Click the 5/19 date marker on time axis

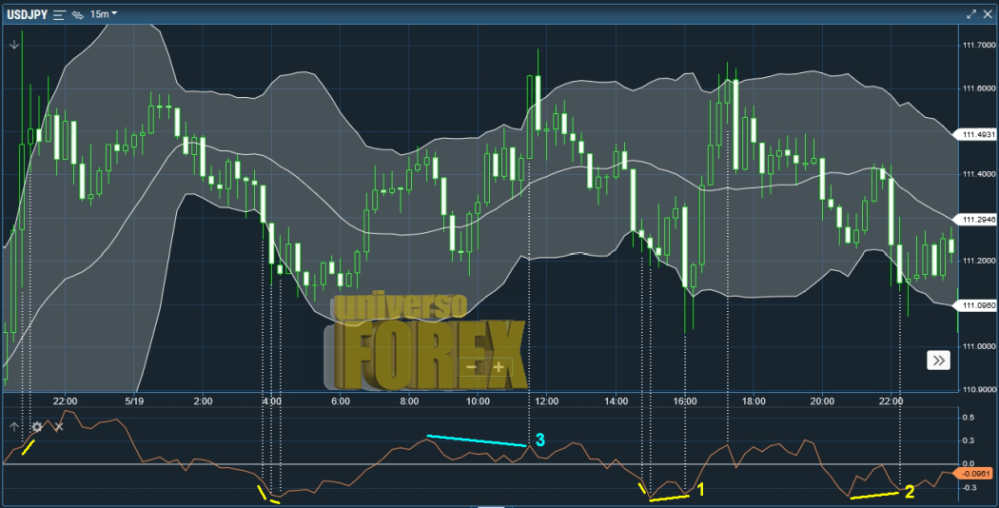click(135, 400)
